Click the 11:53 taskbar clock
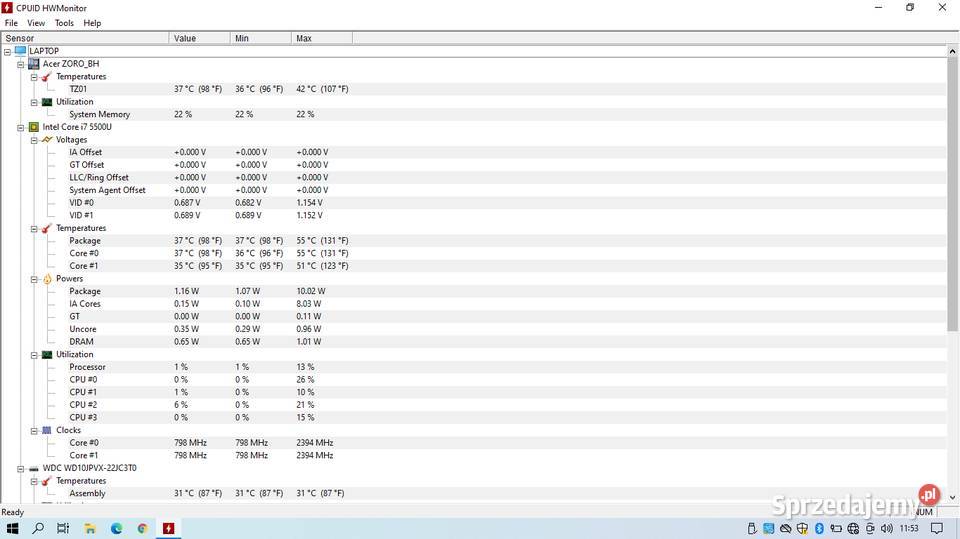Screen dimensions: 960x539 point(909,528)
